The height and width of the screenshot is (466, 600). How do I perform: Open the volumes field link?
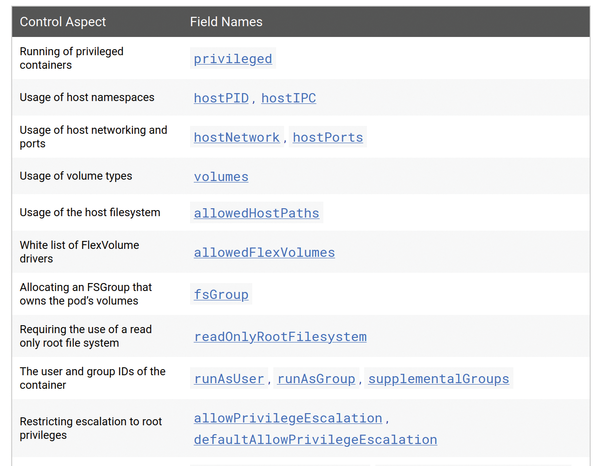tap(221, 177)
